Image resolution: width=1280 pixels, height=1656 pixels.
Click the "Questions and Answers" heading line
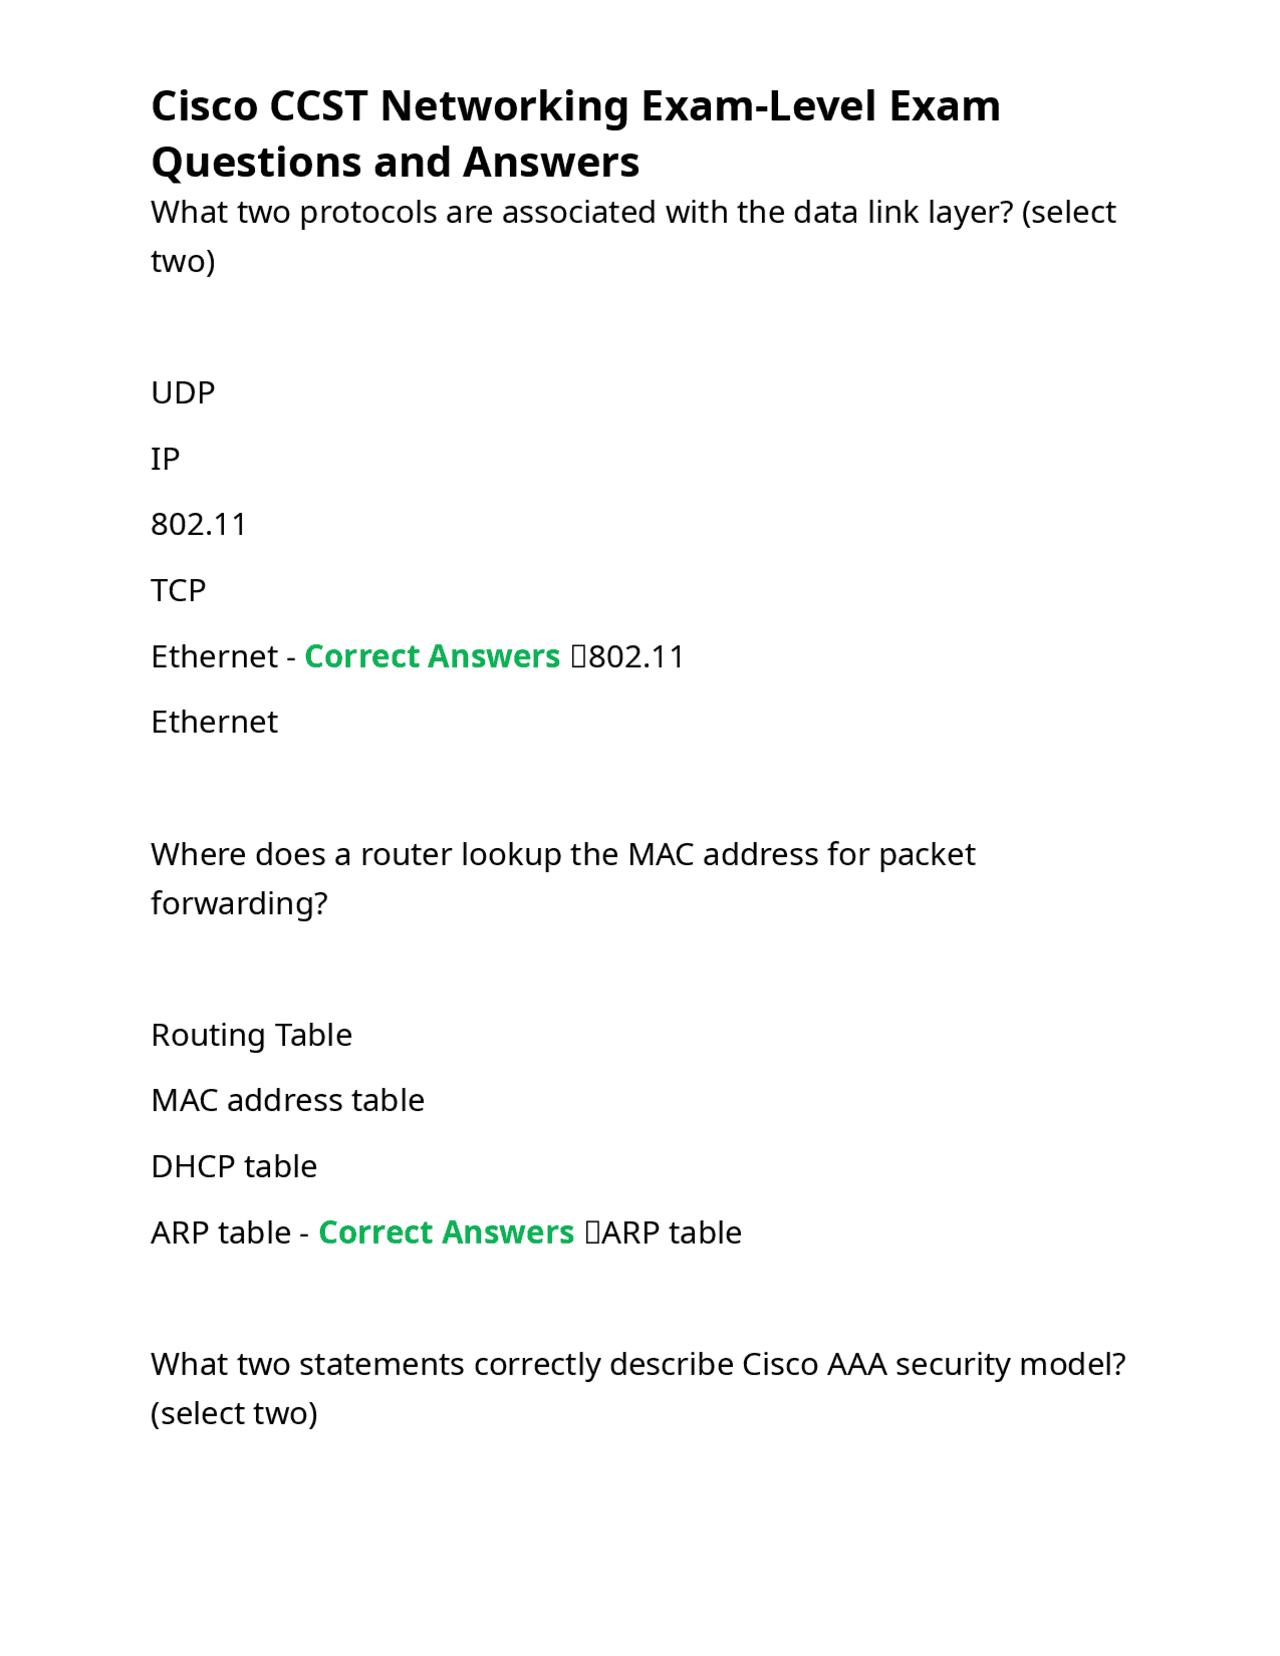tap(395, 162)
